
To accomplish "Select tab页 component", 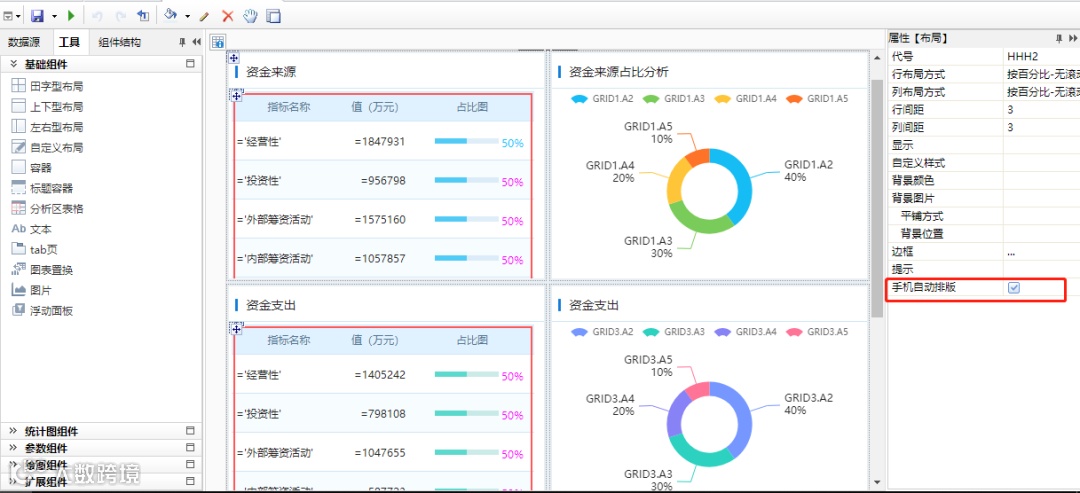I will tap(34, 249).
